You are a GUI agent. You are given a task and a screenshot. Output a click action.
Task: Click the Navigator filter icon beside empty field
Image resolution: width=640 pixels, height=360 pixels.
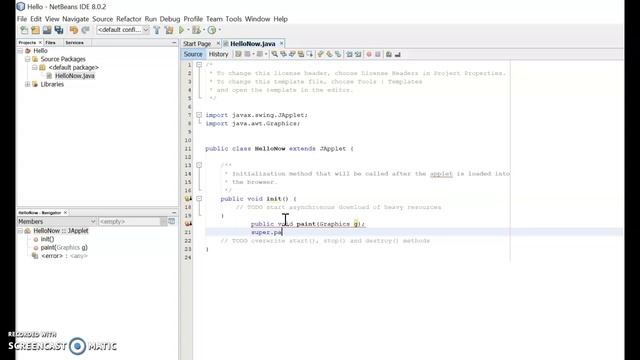coord(172,221)
